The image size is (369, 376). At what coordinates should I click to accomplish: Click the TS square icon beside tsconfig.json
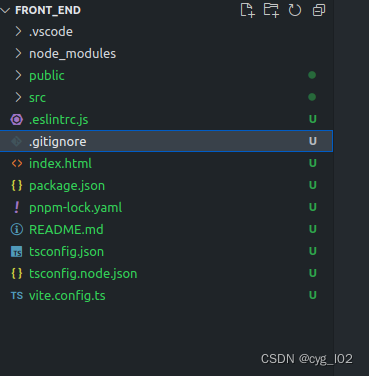tap(17, 252)
